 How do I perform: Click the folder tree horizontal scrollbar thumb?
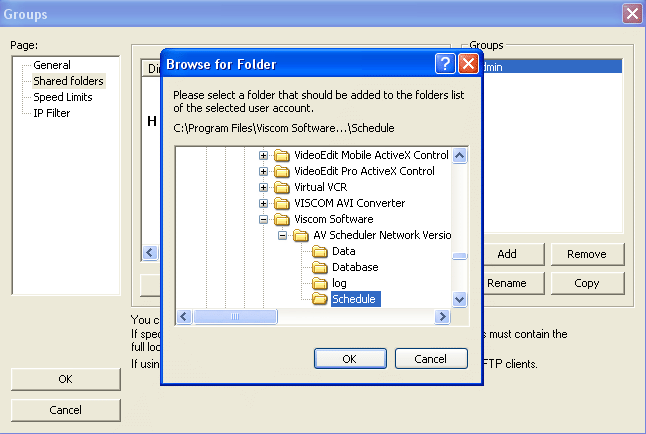235,317
